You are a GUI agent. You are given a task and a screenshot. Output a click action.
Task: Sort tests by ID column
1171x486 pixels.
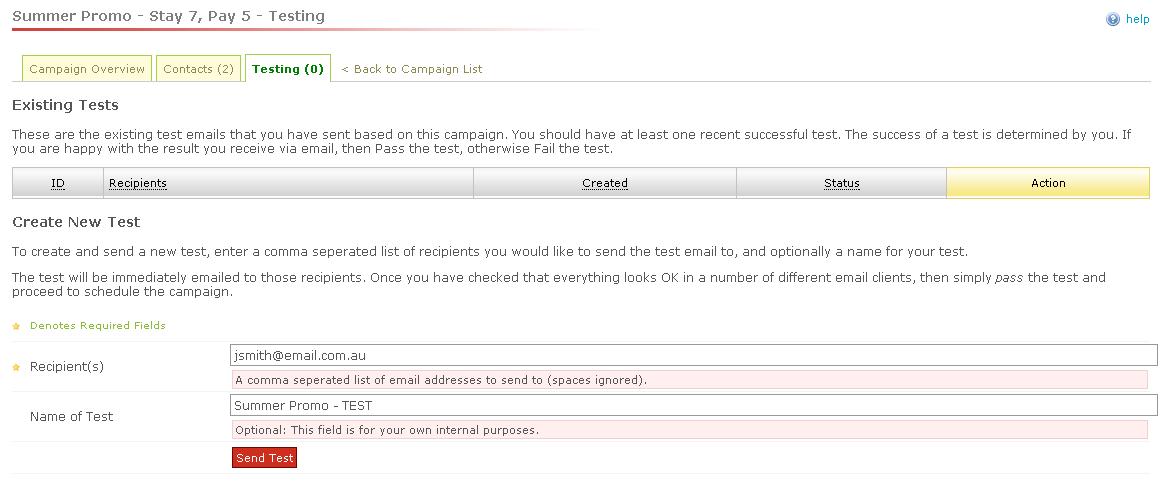coord(58,183)
